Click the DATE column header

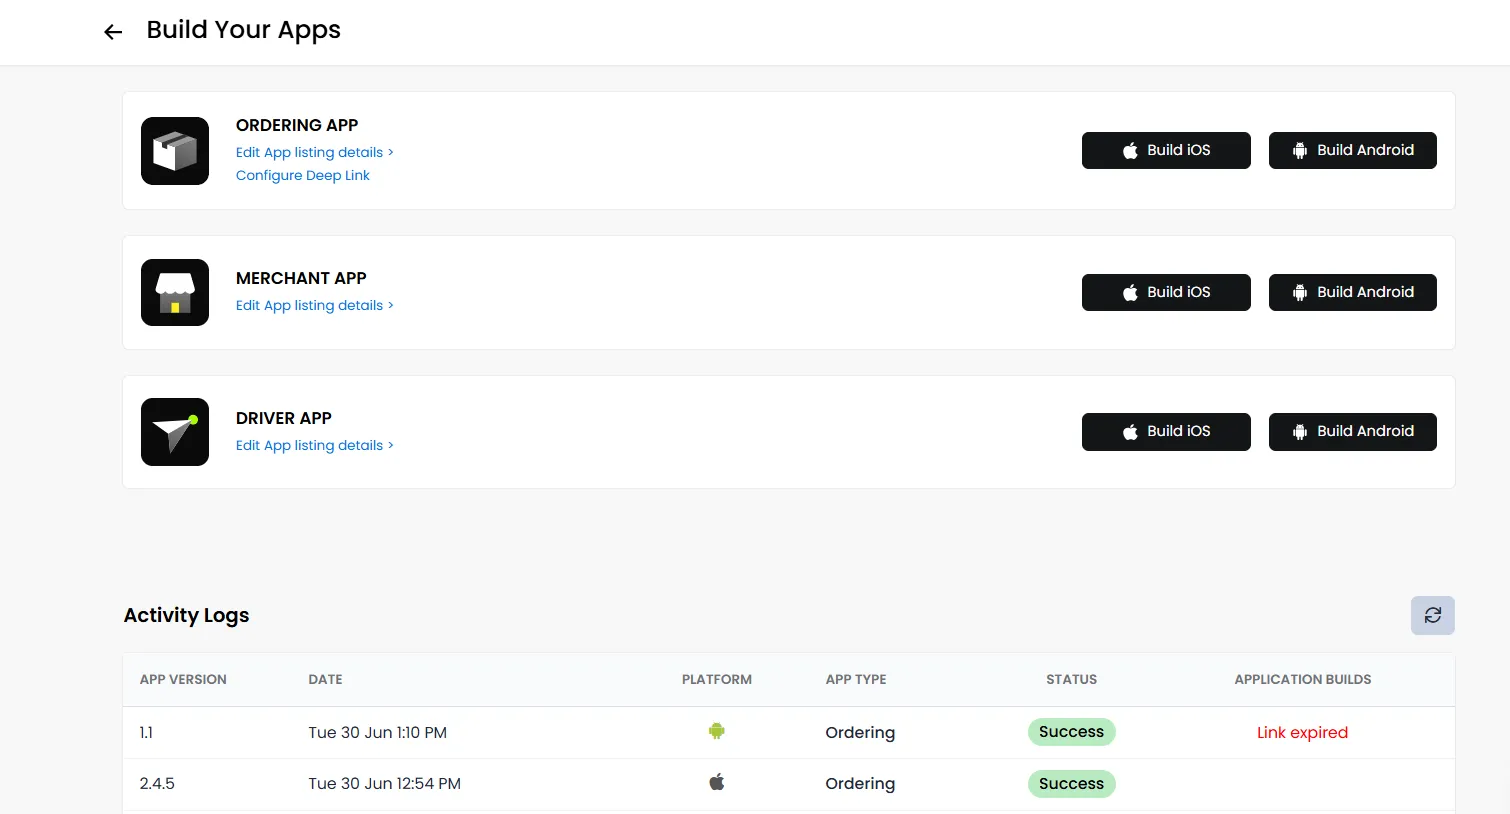coord(325,679)
